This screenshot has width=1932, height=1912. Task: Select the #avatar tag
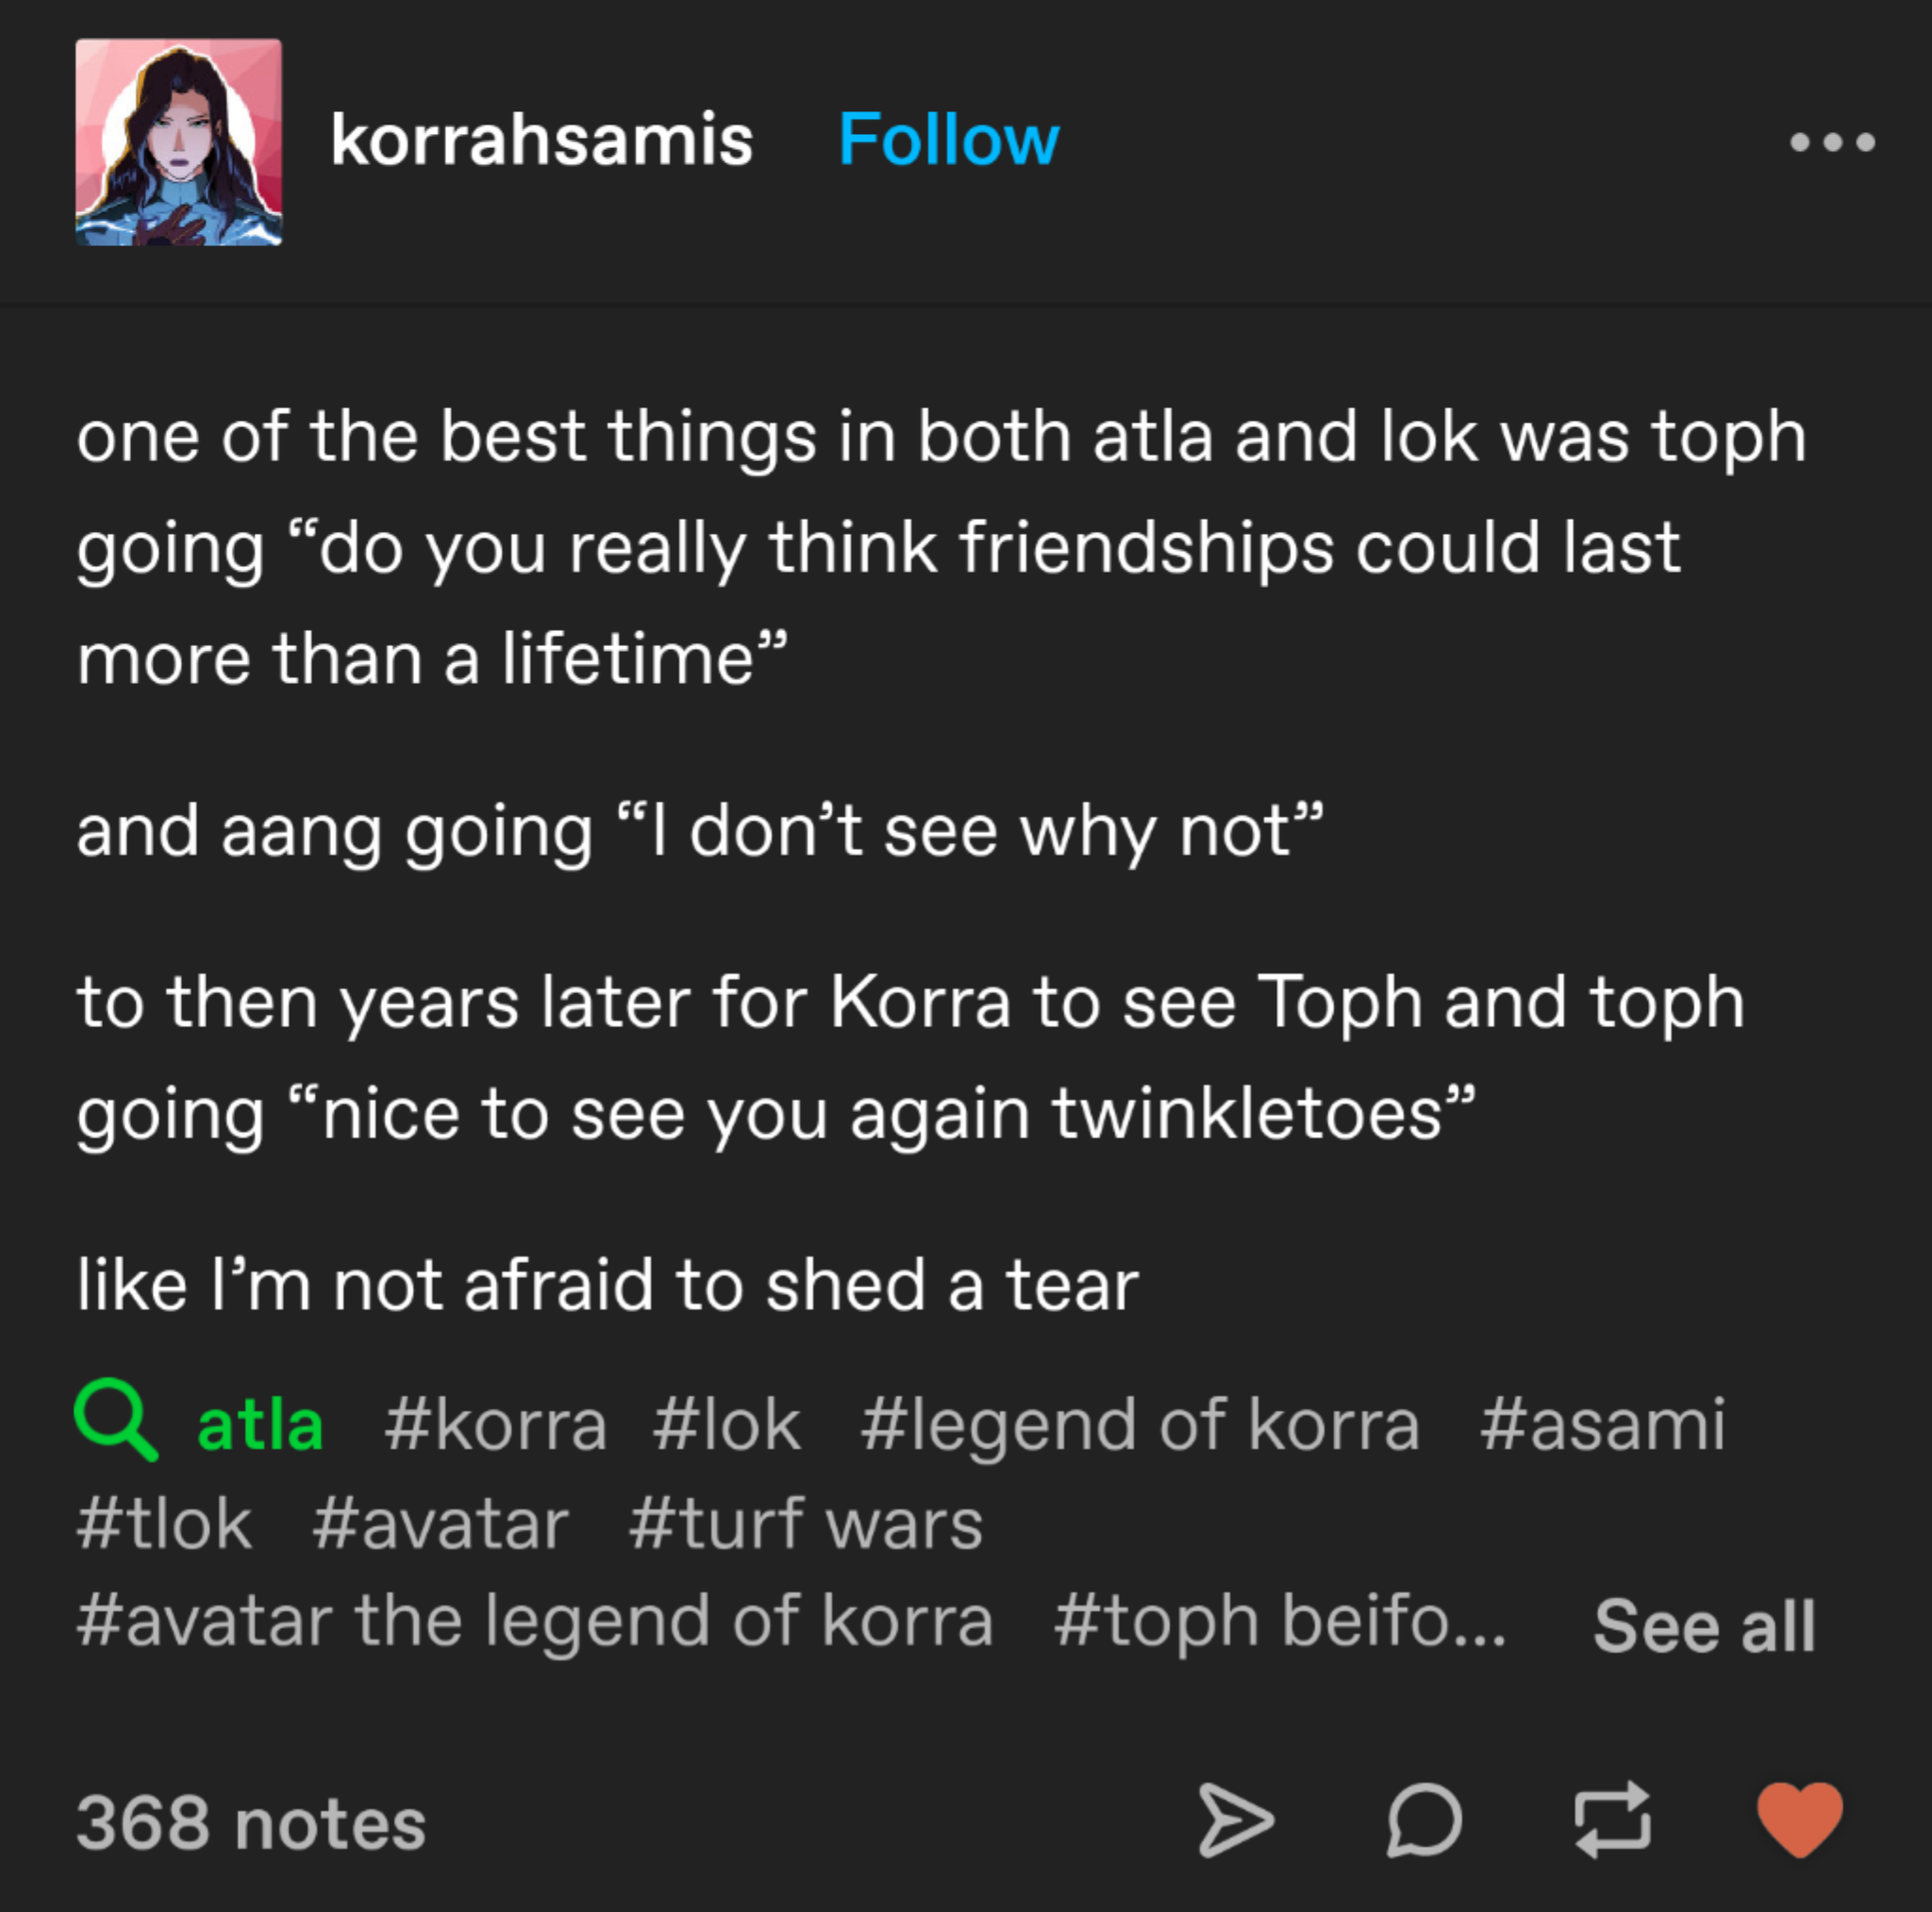[440, 1524]
